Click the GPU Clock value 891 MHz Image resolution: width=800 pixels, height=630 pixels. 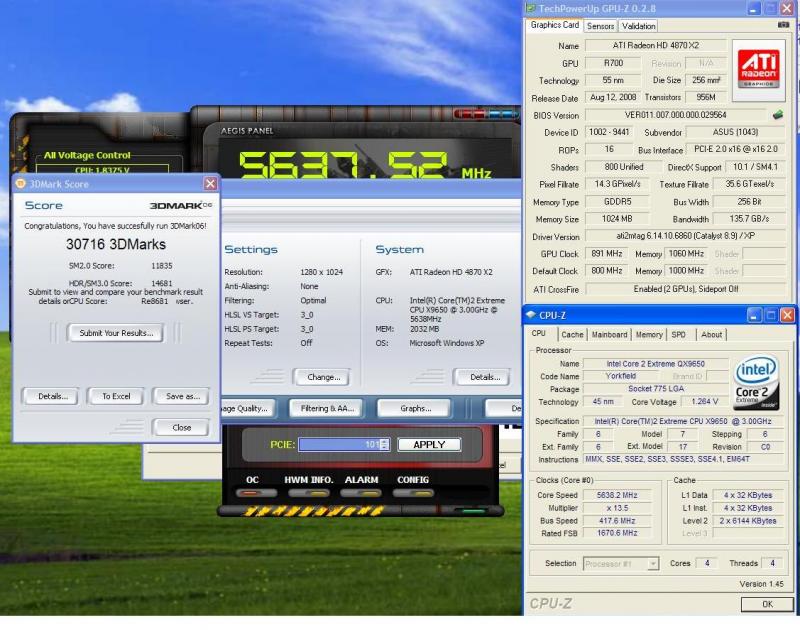606,254
